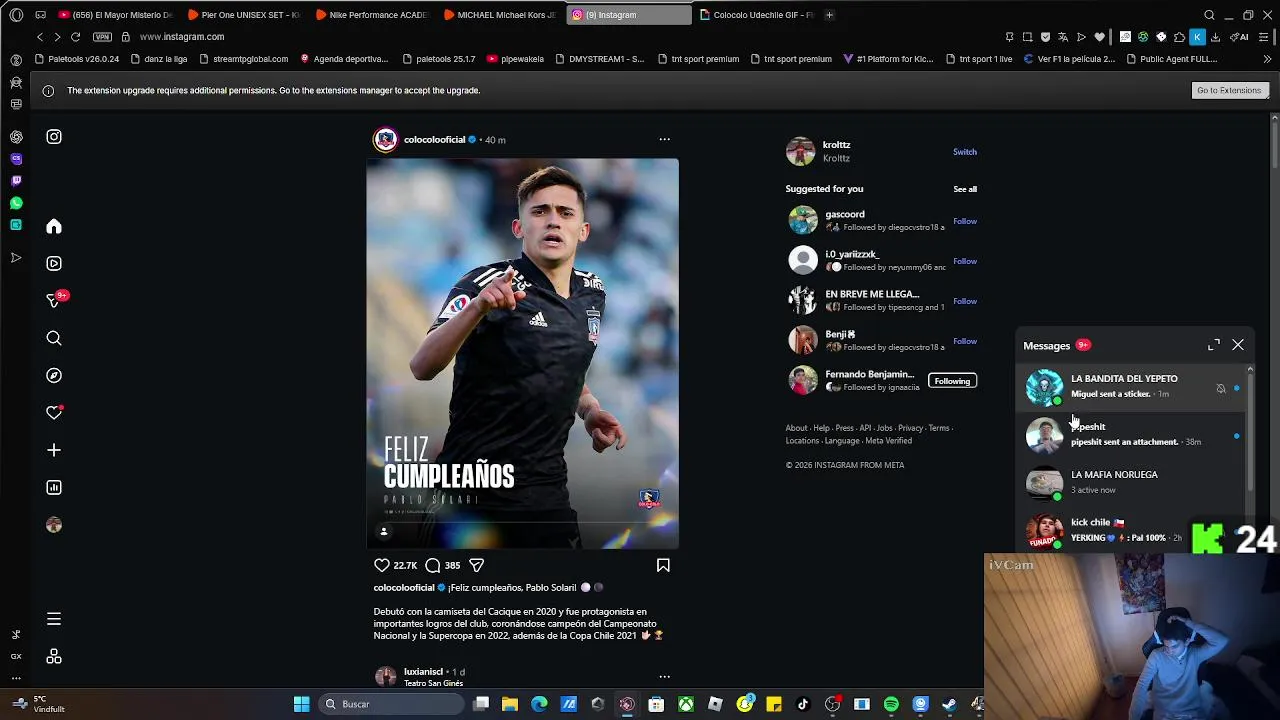This screenshot has width=1280, height=720.
Task: Switch to Colocolo Udechile GIF tab
Action: point(755,15)
